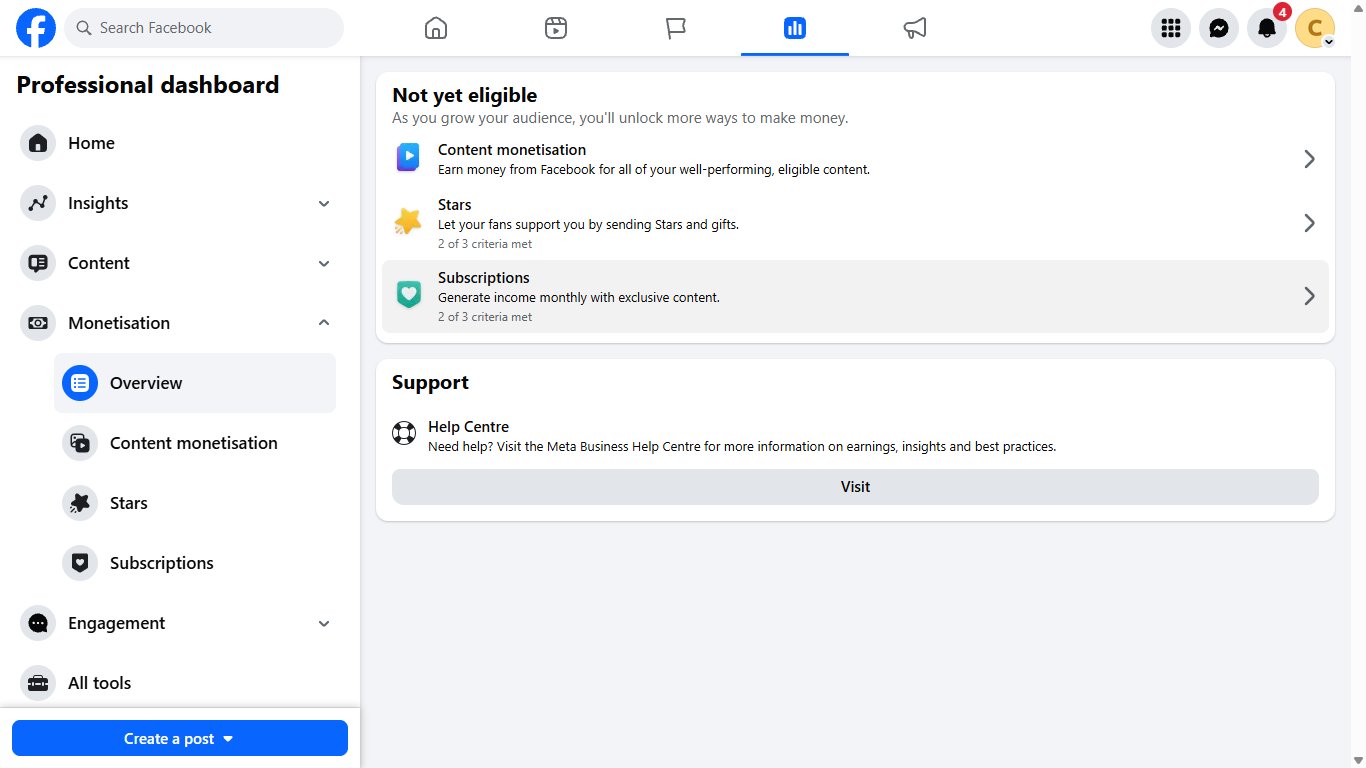Click the All tools briefcase icon
This screenshot has height=768, width=1366.
[x=38, y=683]
